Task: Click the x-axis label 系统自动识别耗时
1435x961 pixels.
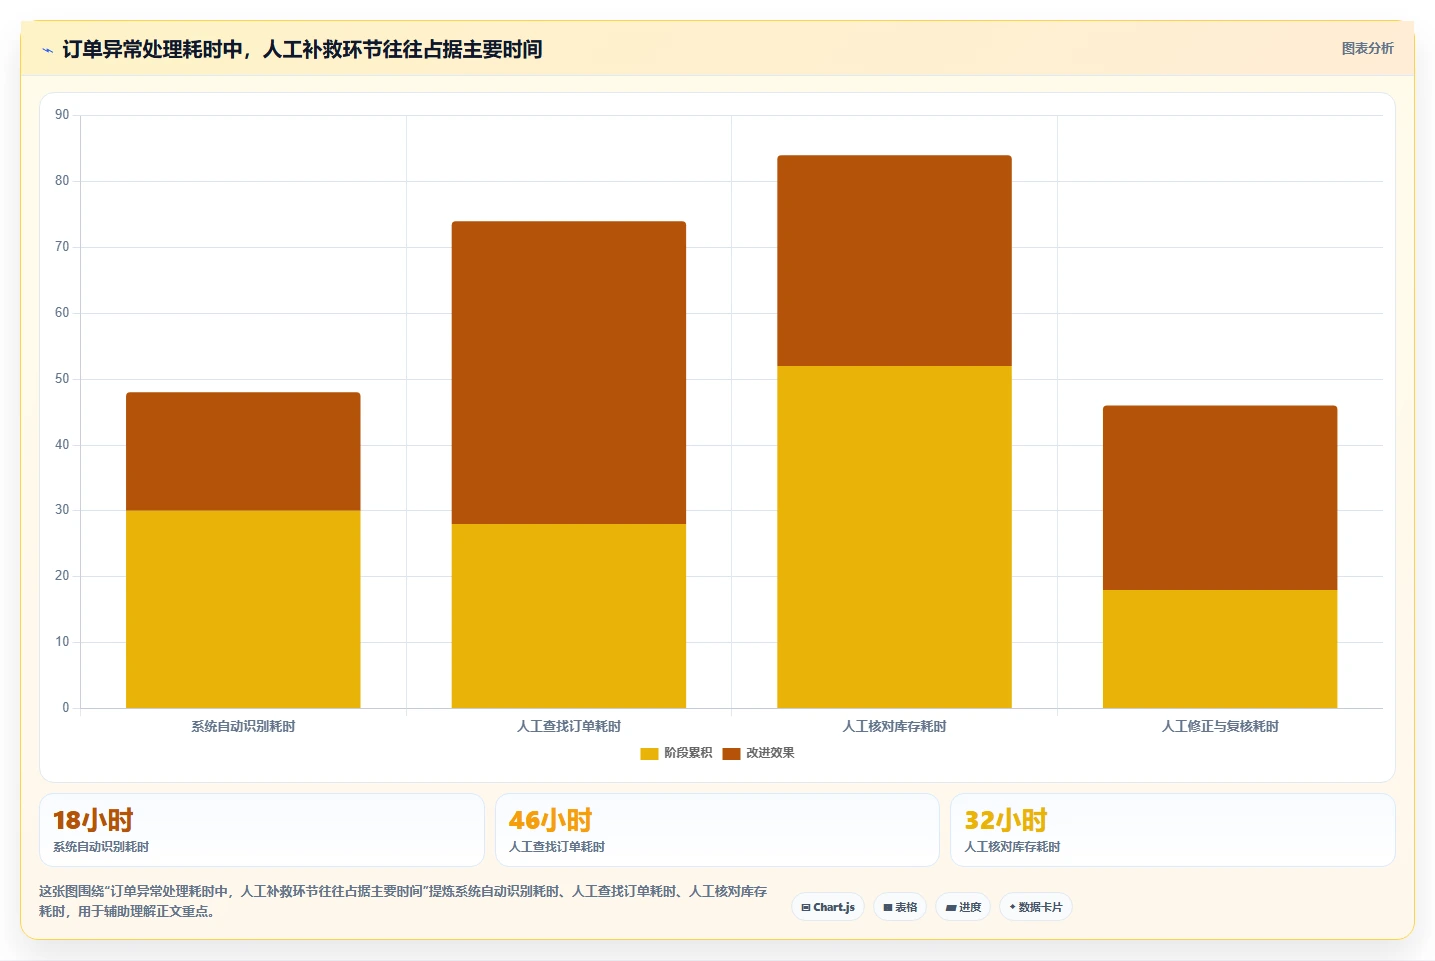Action: pyautogui.click(x=243, y=726)
